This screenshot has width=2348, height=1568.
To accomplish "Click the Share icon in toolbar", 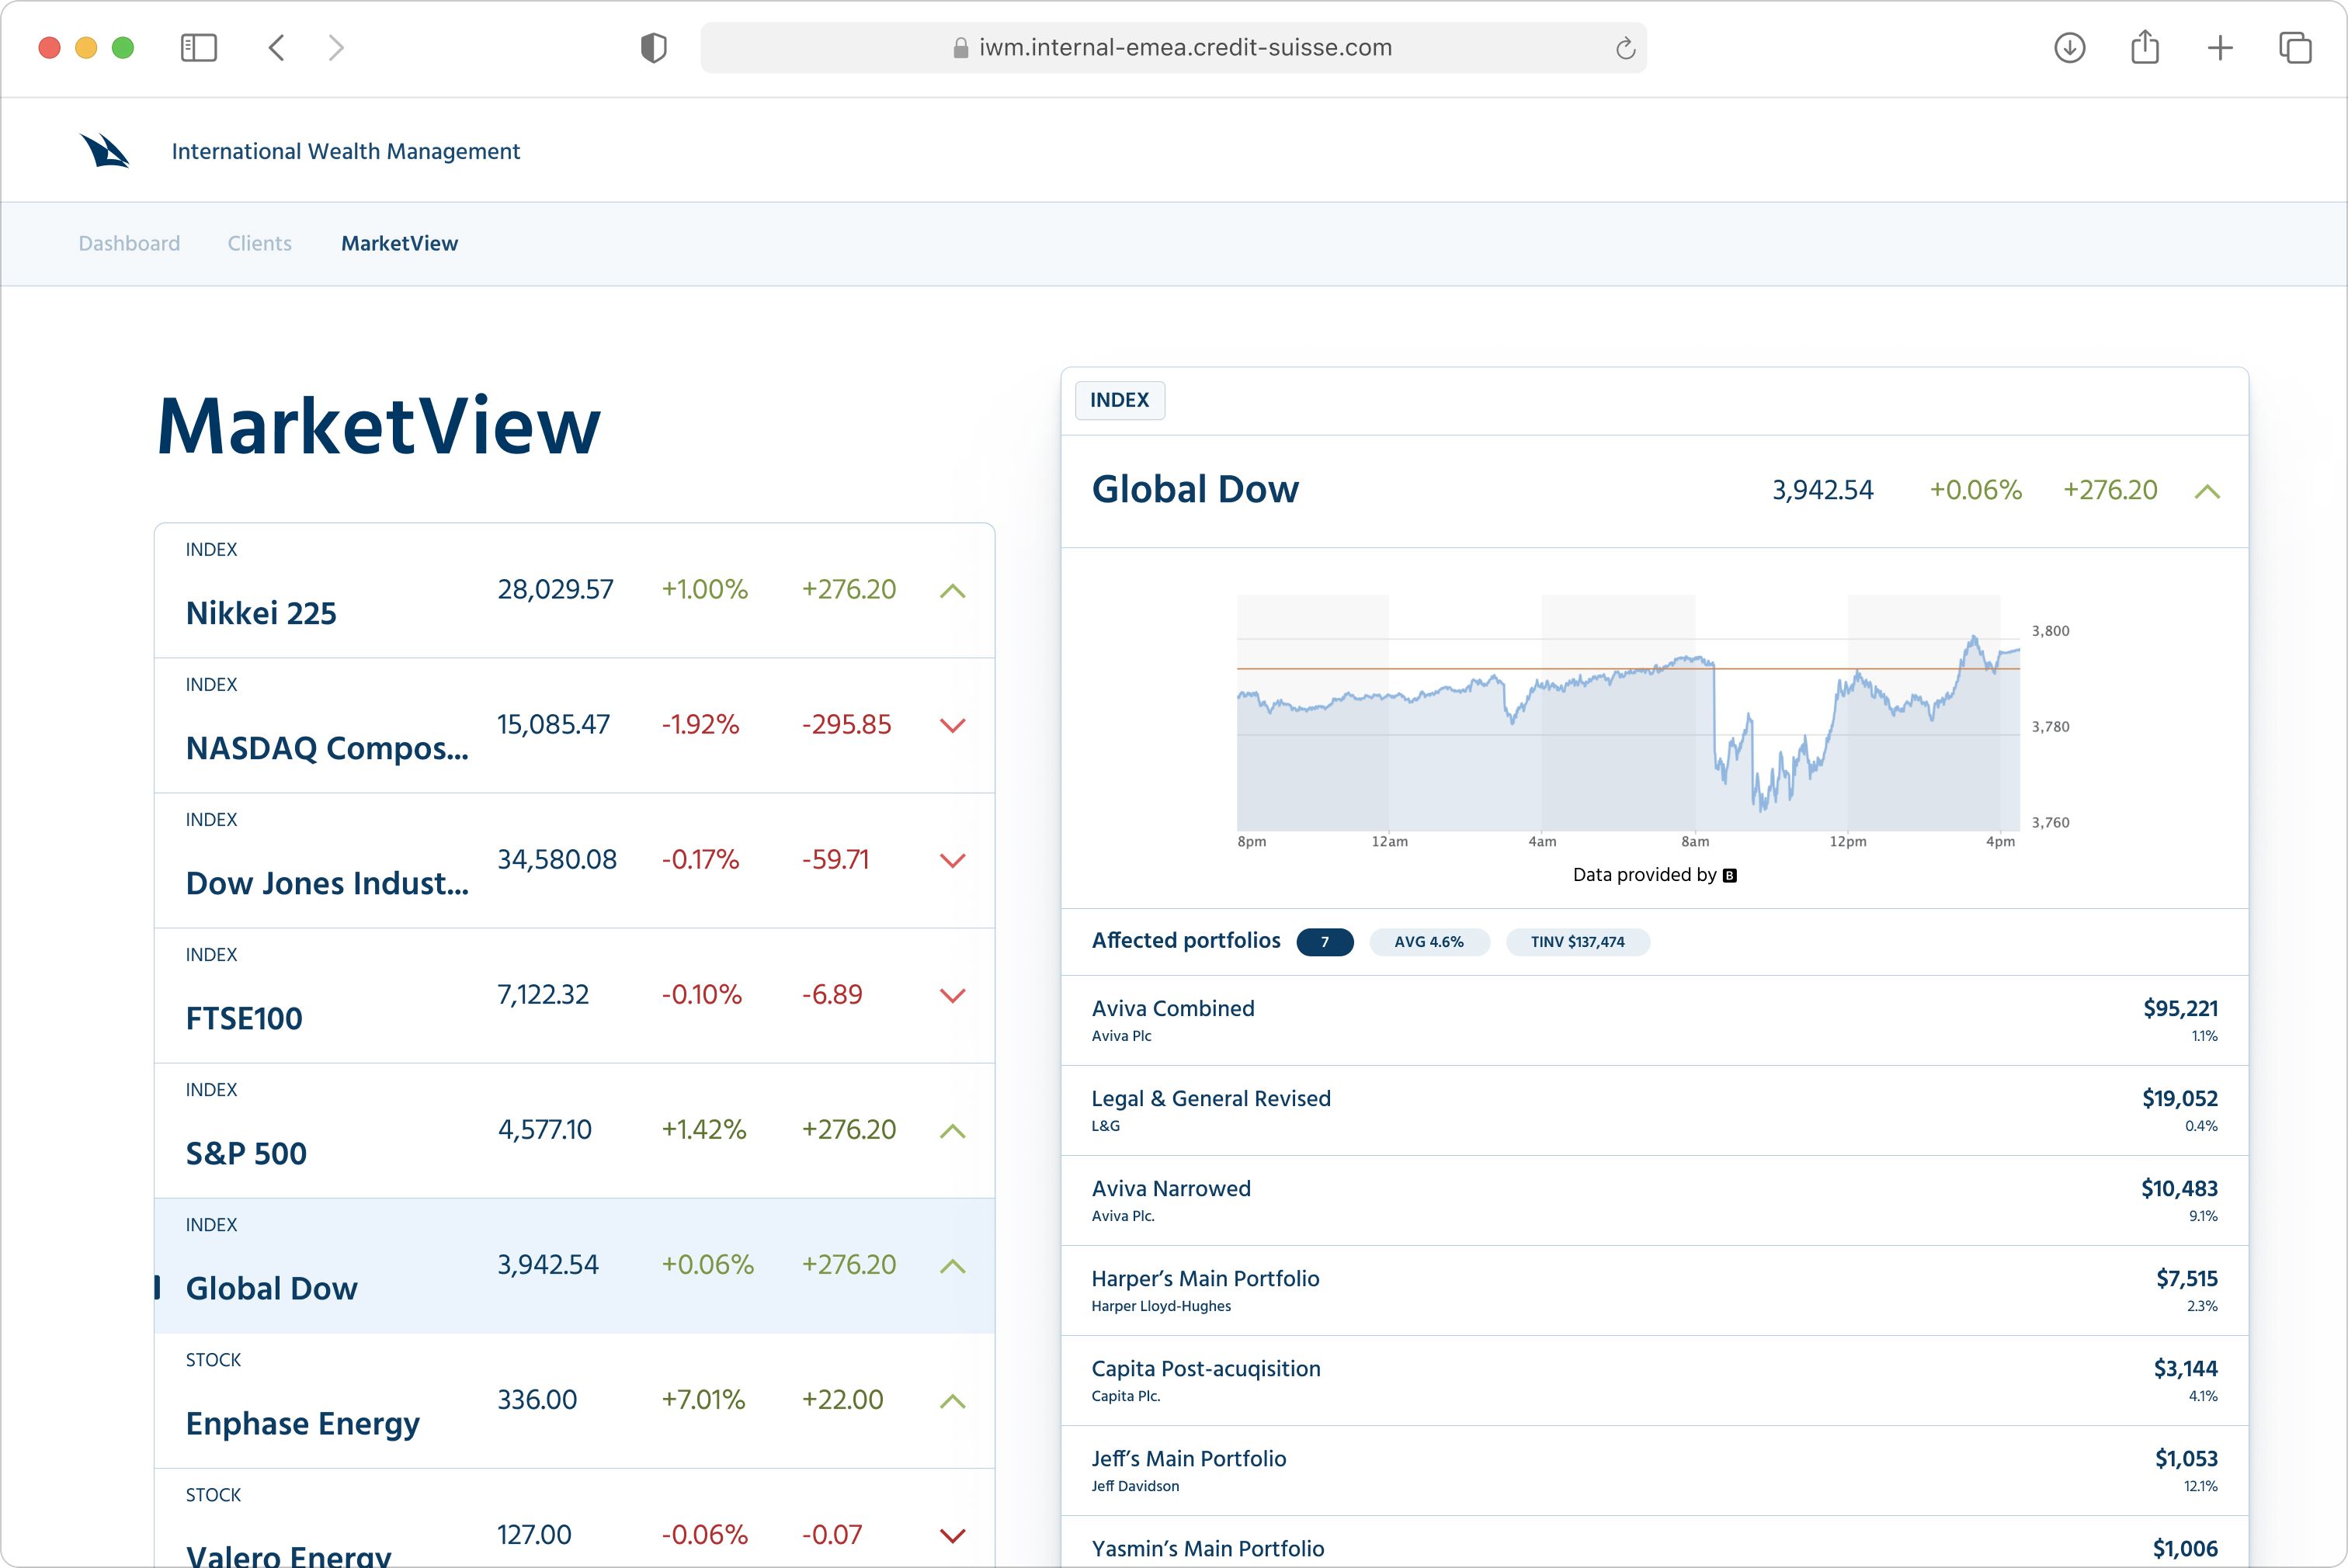I will point(2144,47).
